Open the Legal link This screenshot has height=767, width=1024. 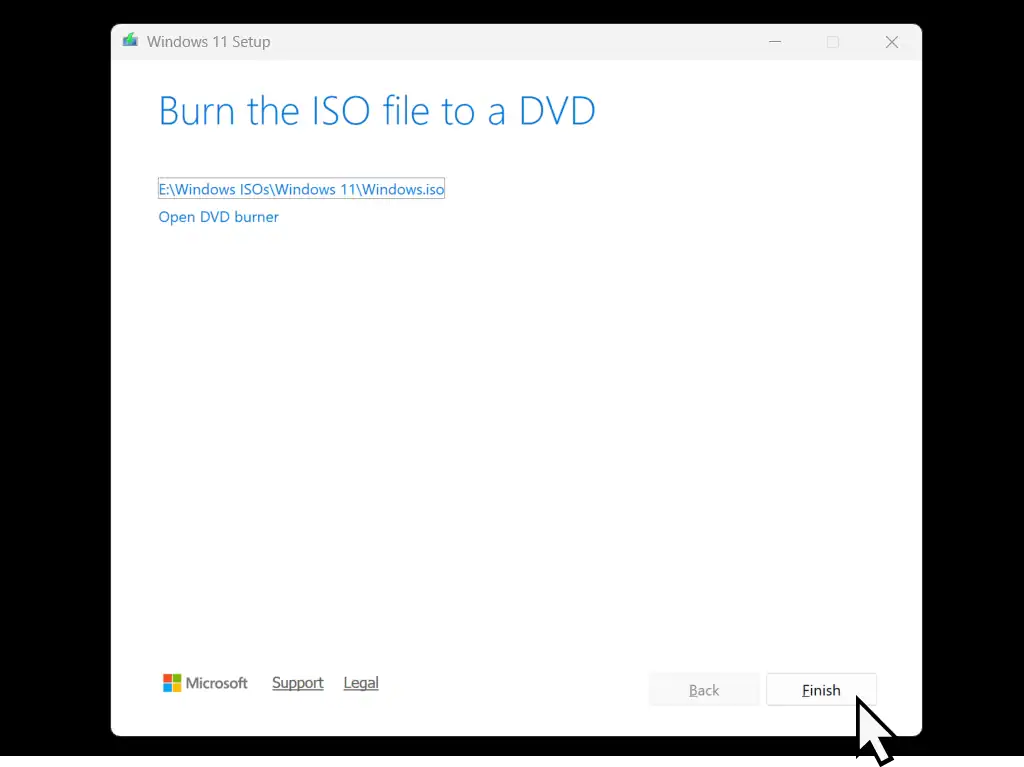pyautogui.click(x=360, y=683)
